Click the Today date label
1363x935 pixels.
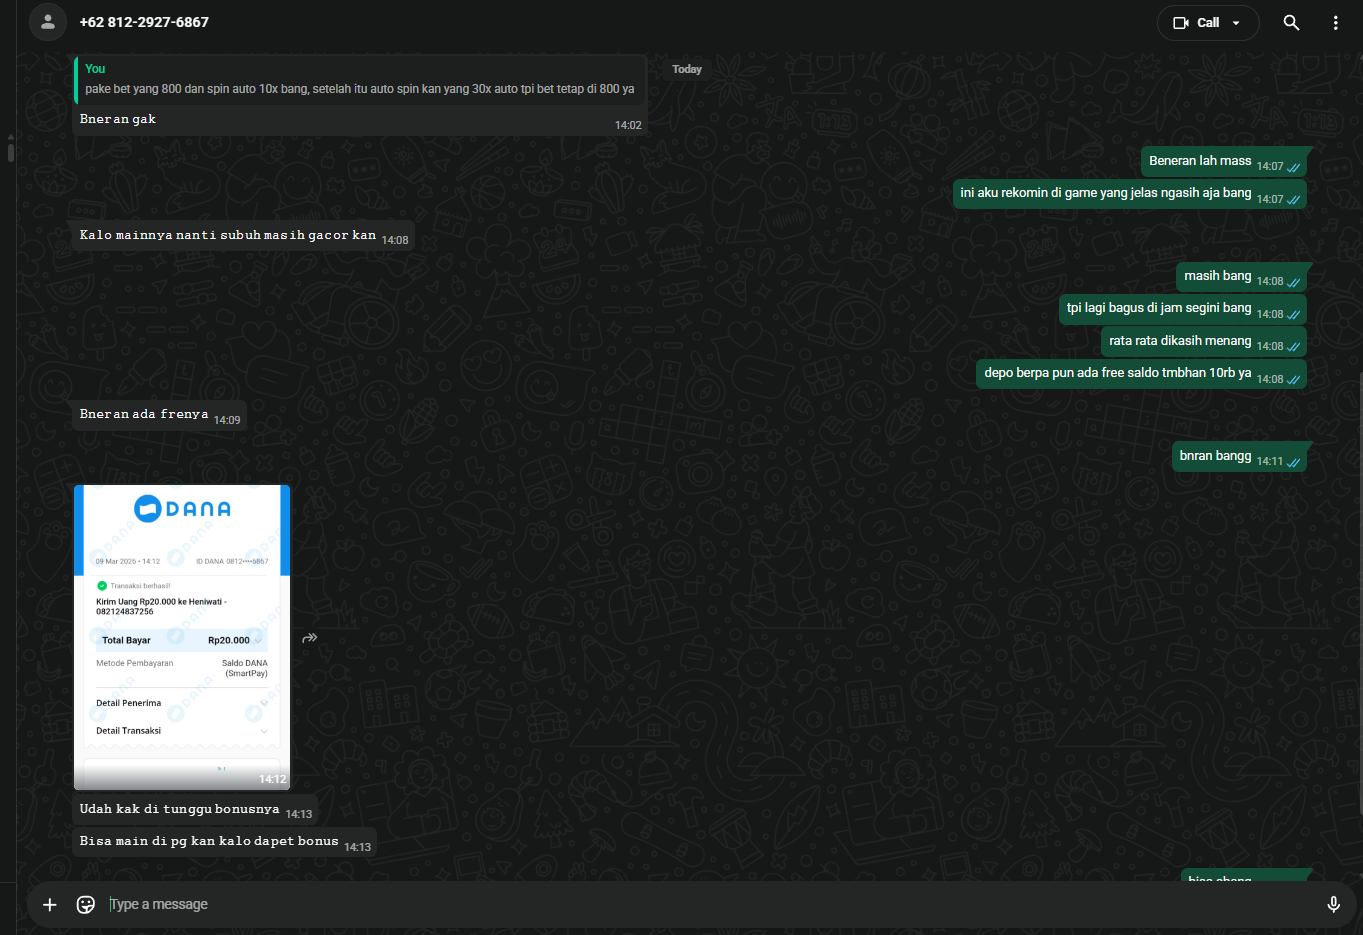(687, 69)
